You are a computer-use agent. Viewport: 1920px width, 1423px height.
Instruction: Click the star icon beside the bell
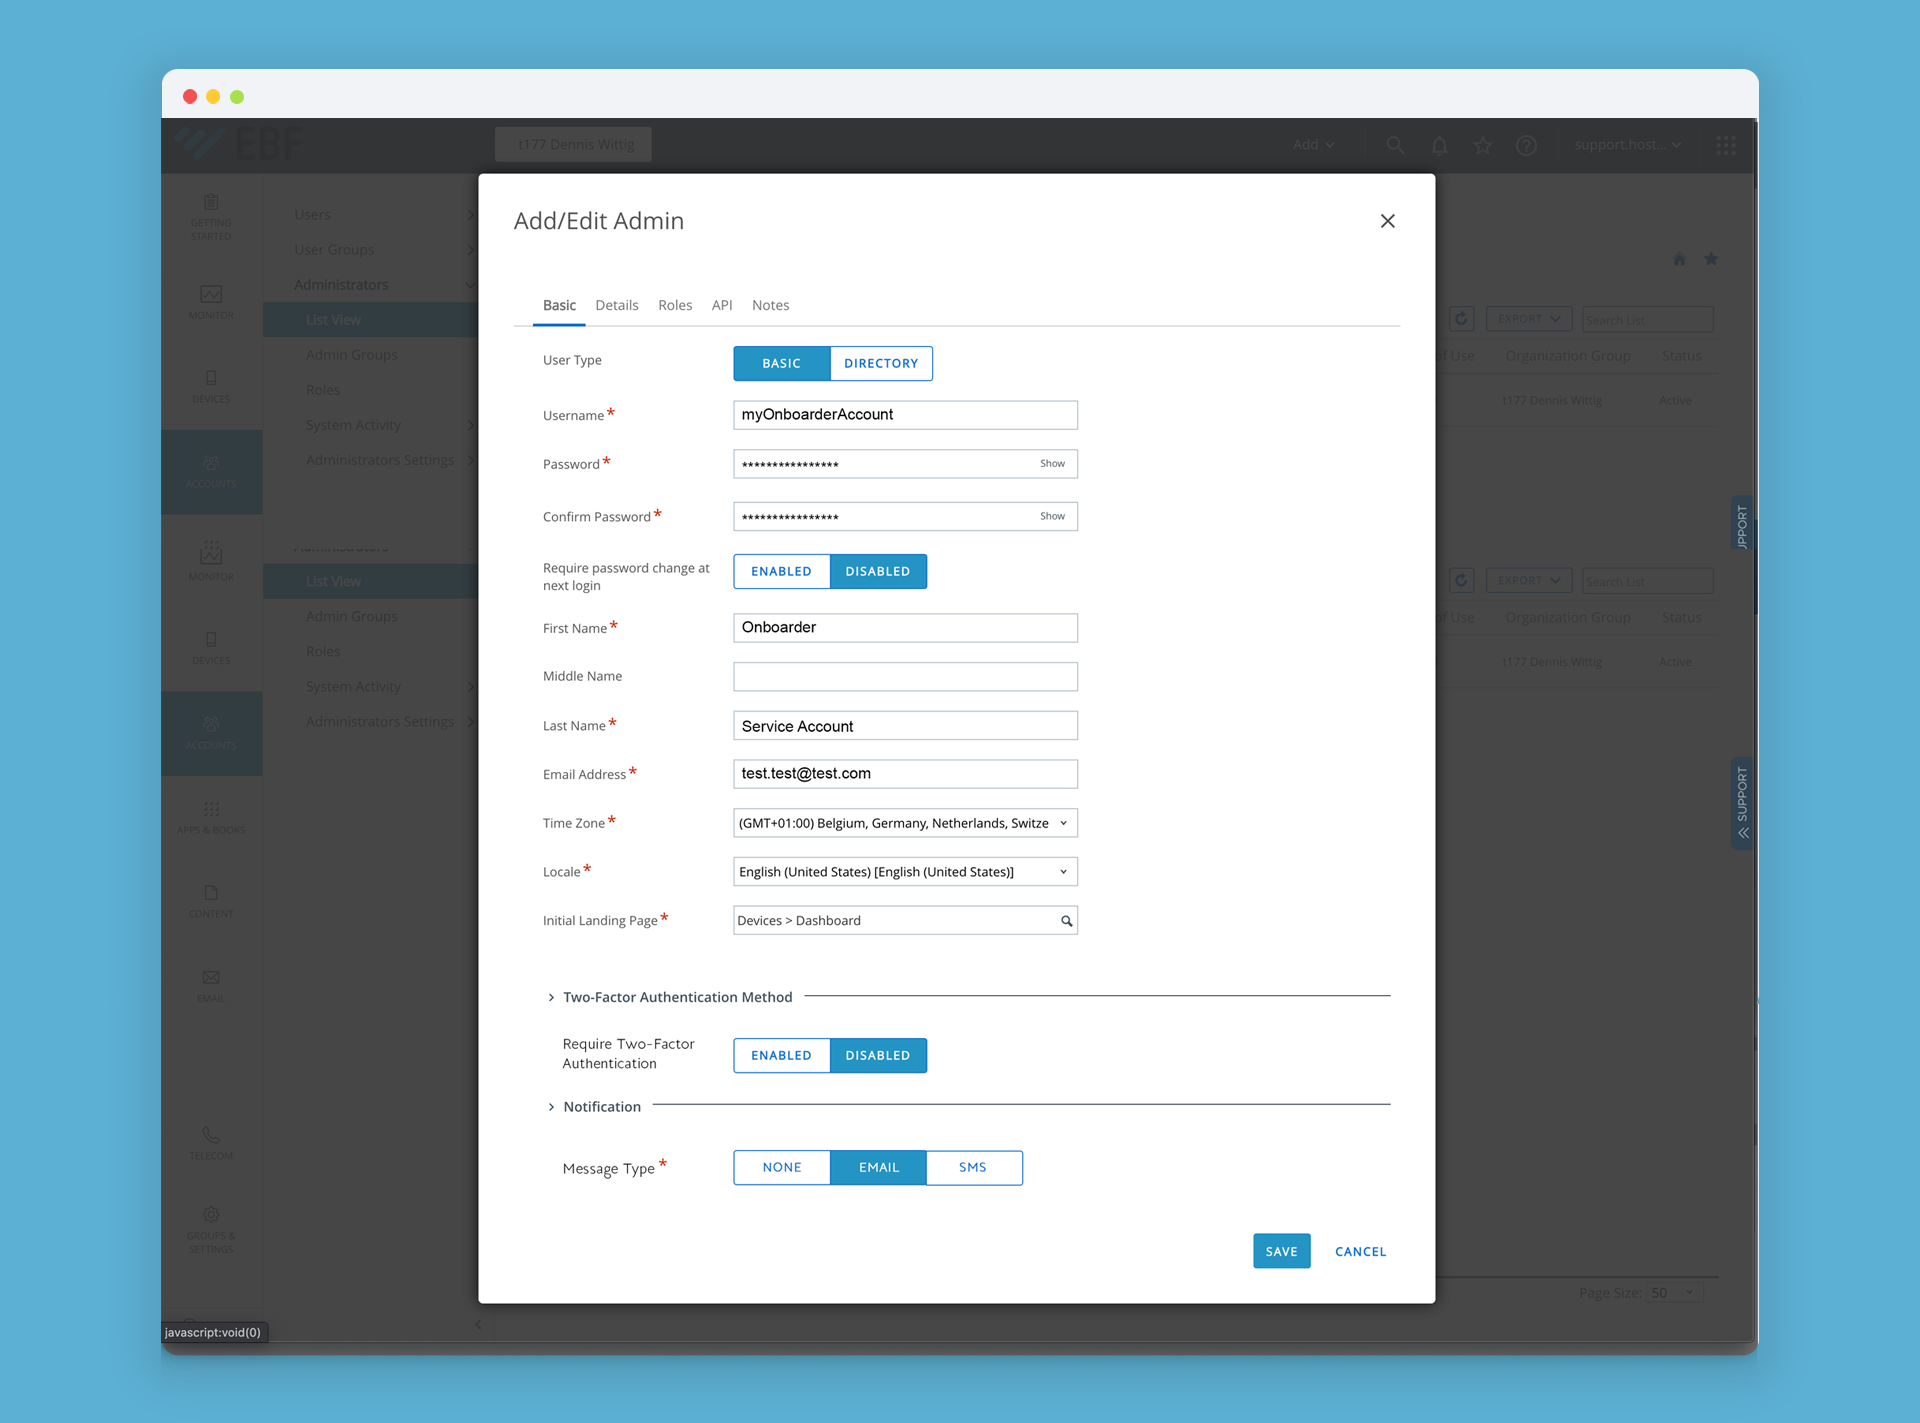(1483, 145)
